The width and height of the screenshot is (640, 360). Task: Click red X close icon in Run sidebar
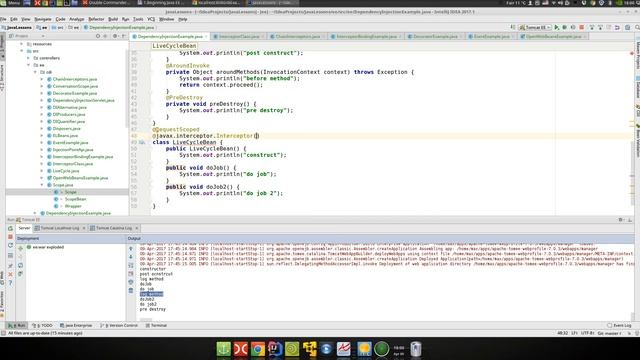tap(11, 274)
